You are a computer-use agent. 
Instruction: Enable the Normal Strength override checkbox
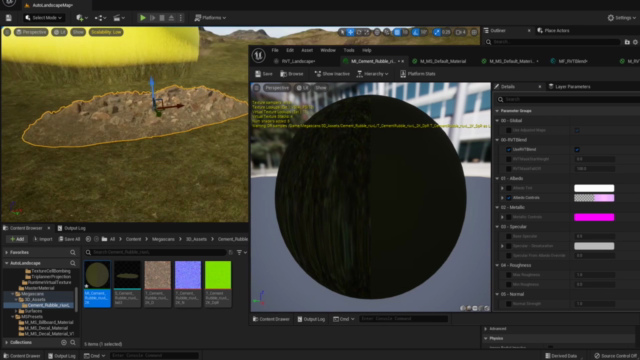click(509, 304)
